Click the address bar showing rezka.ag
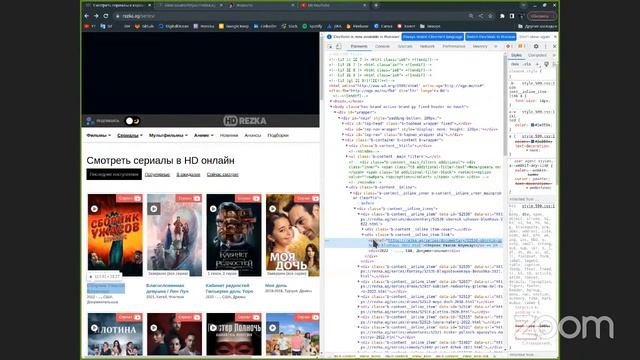The width and height of the screenshot is (640, 360). coord(286,16)
